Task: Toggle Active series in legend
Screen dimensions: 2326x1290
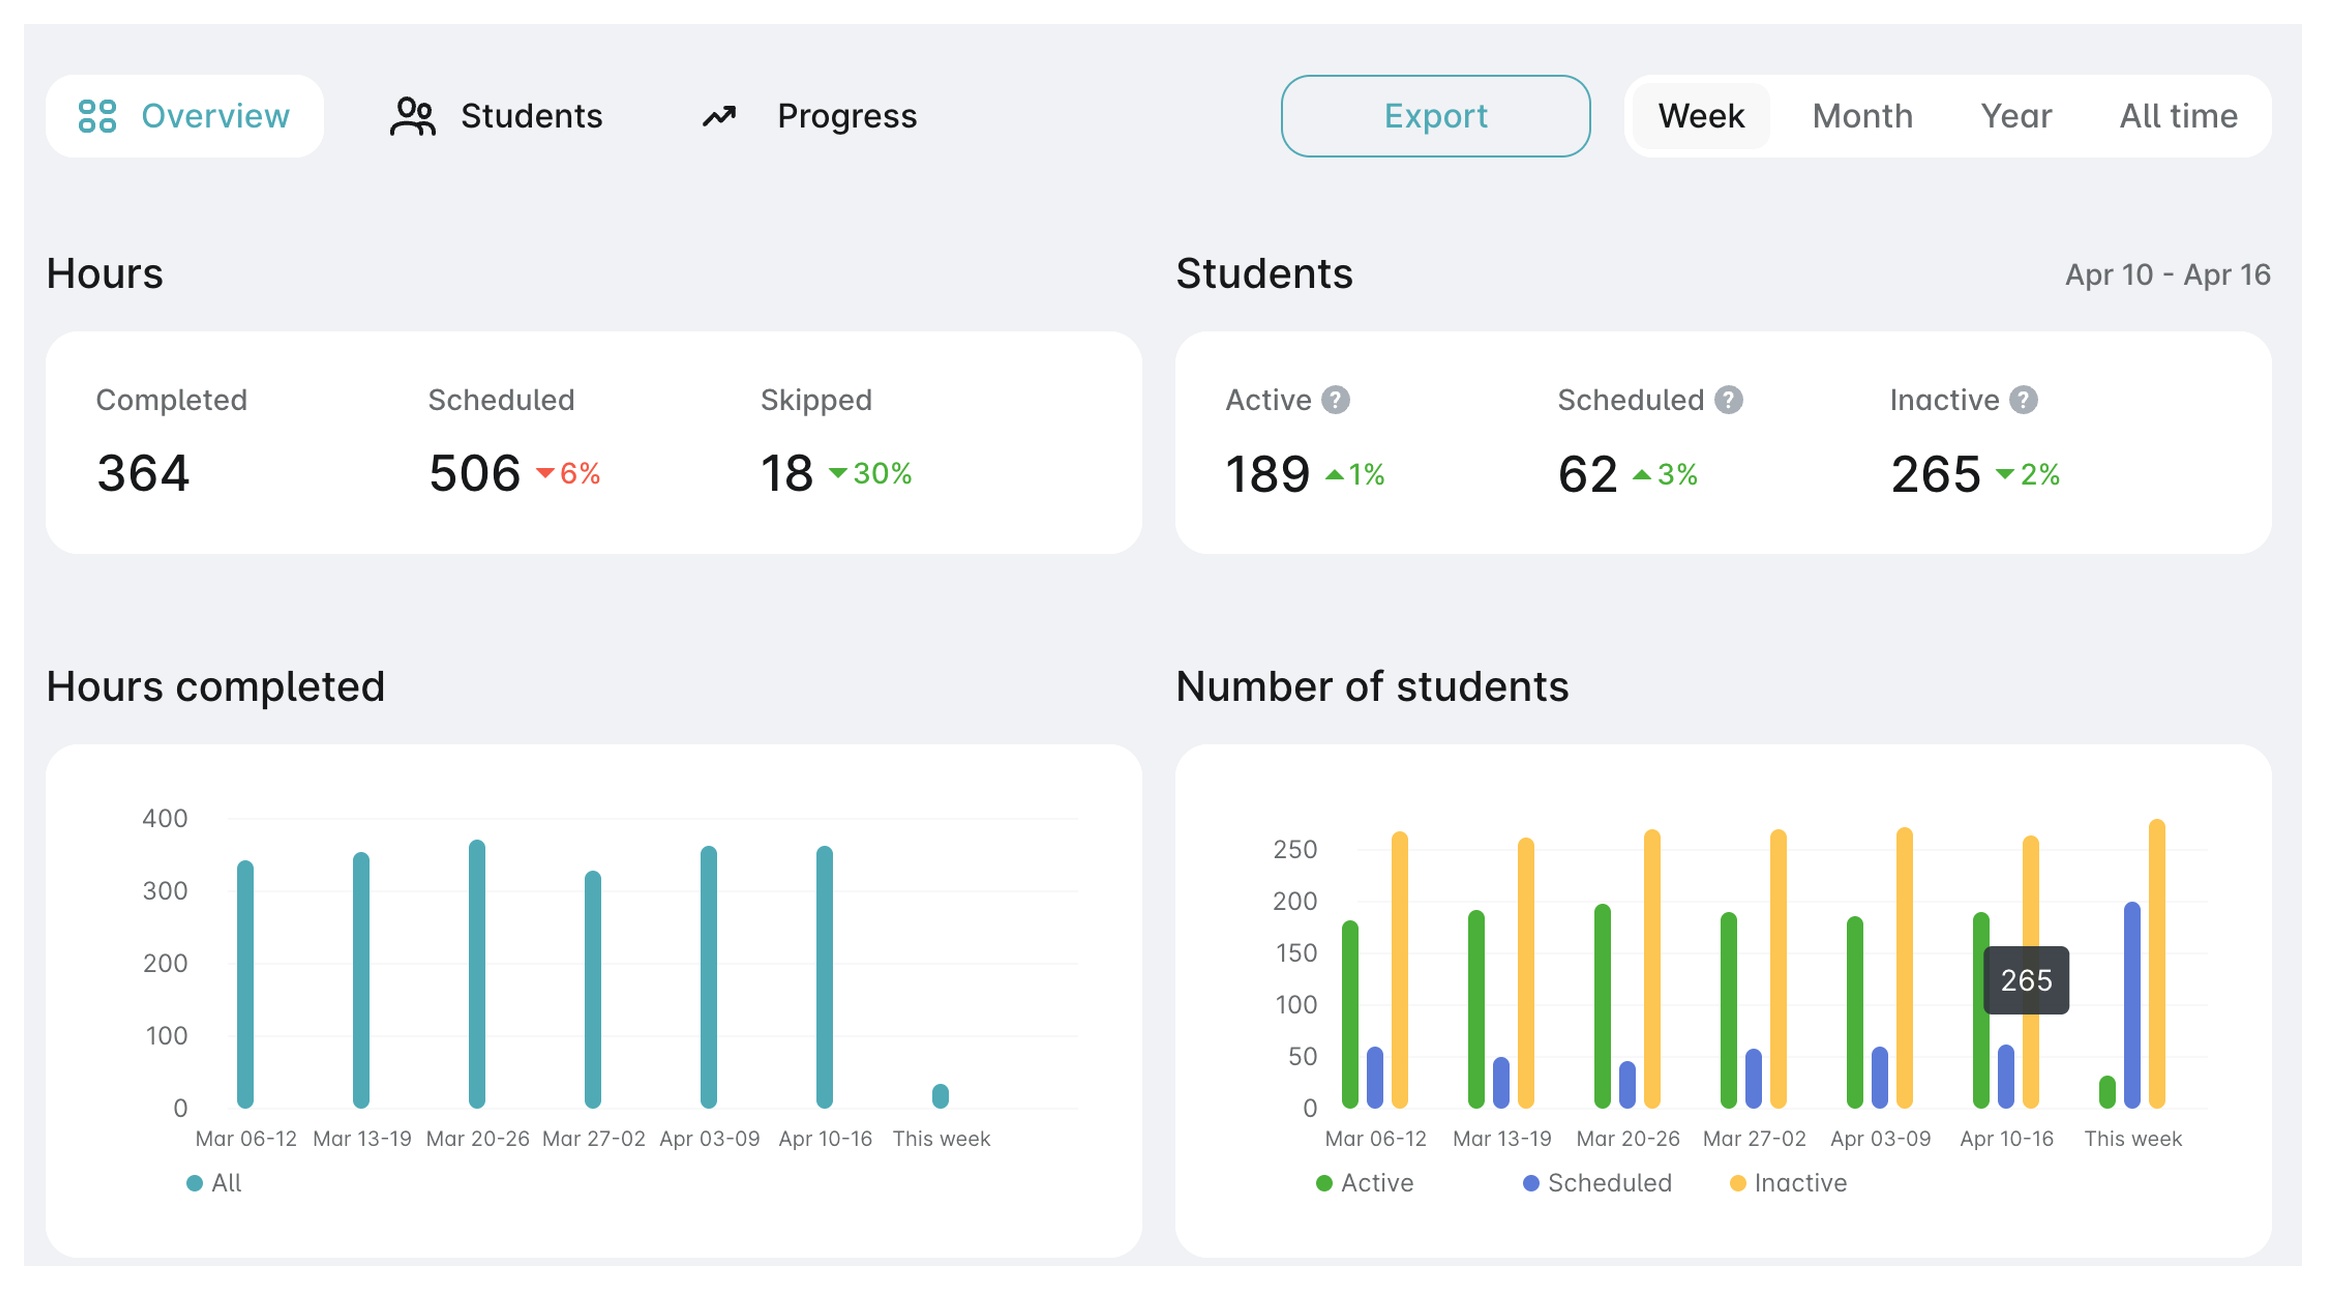Action: [1324, 1183]
